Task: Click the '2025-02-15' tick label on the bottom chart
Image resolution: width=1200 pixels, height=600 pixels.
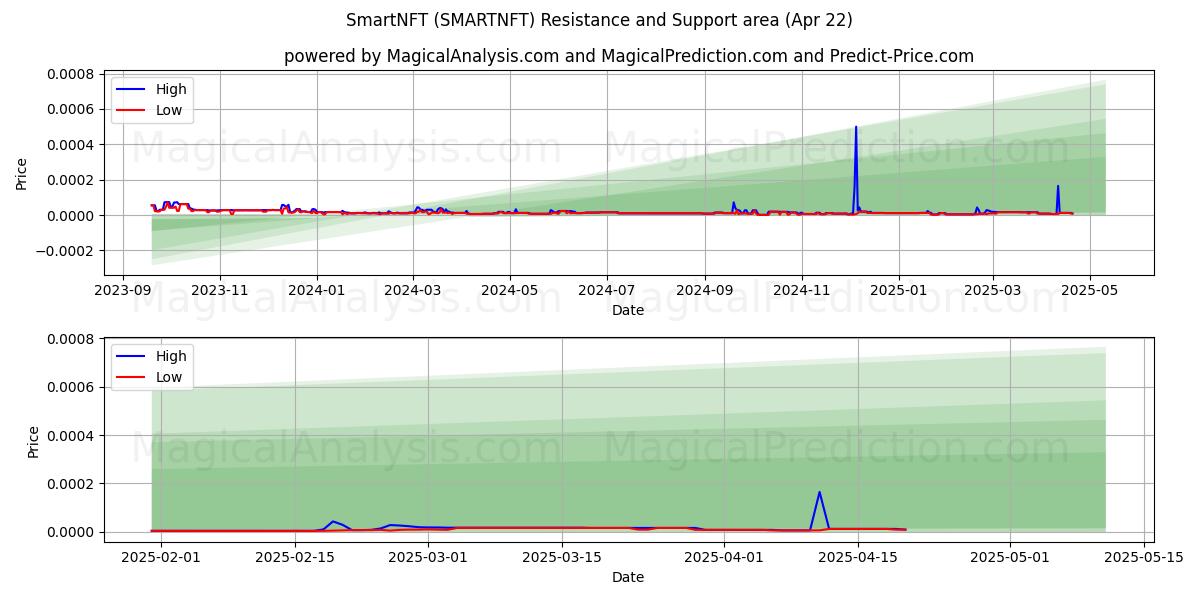Action: coord(295,557)
